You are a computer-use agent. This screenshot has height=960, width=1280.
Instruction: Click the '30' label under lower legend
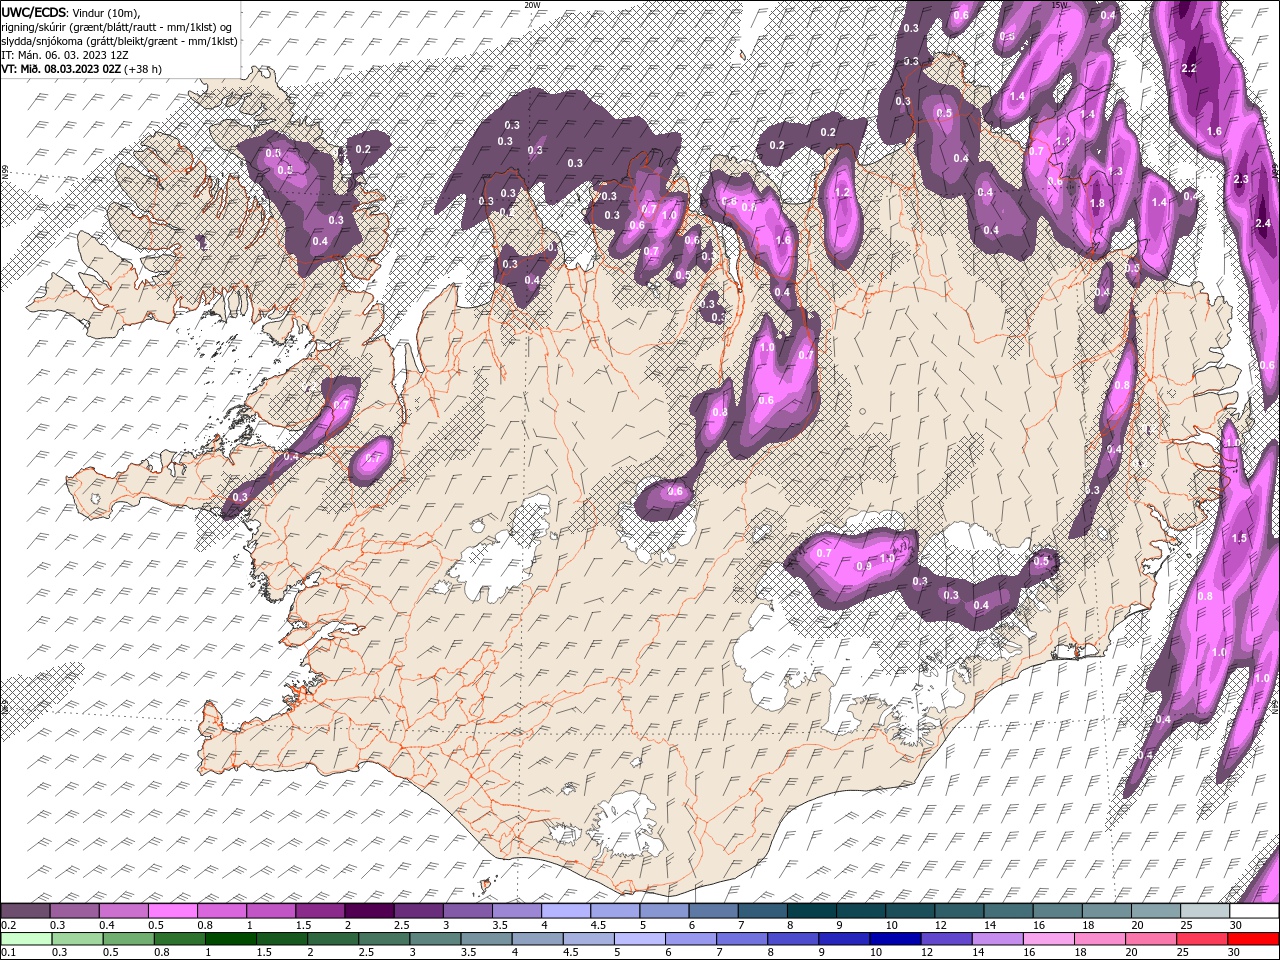(x=1236, y=953)
